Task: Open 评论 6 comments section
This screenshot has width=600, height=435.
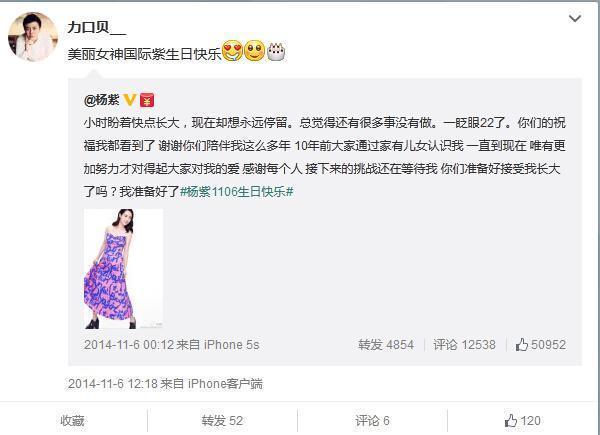Action: click(372, 421)
